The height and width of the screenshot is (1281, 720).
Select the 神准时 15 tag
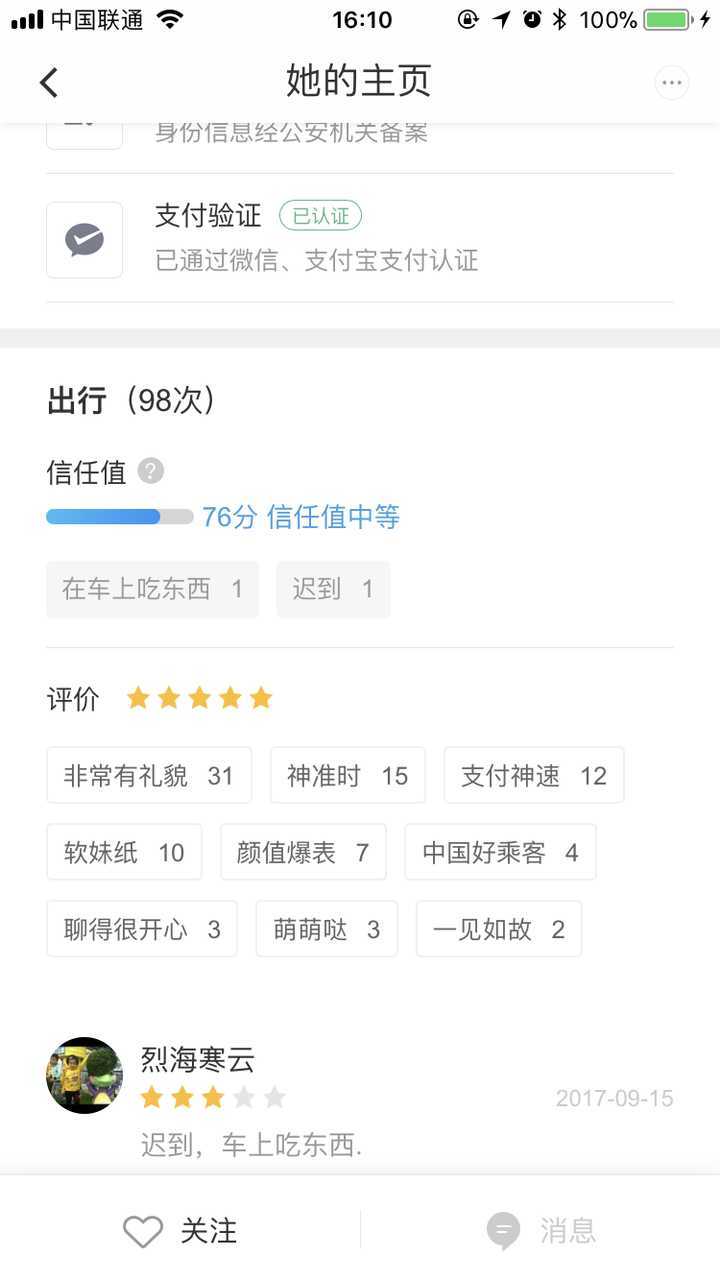coord(348,775)
